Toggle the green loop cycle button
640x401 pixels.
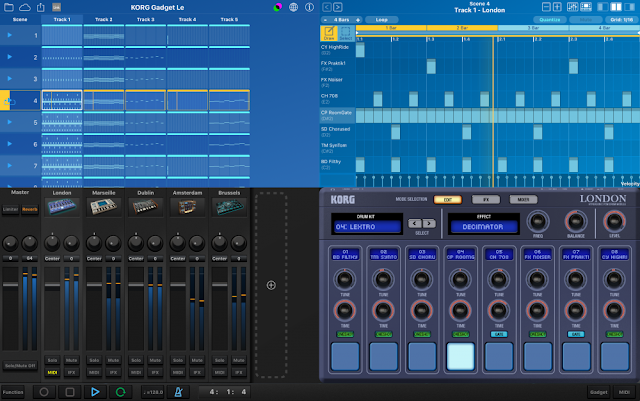click(x=120, y=392)
